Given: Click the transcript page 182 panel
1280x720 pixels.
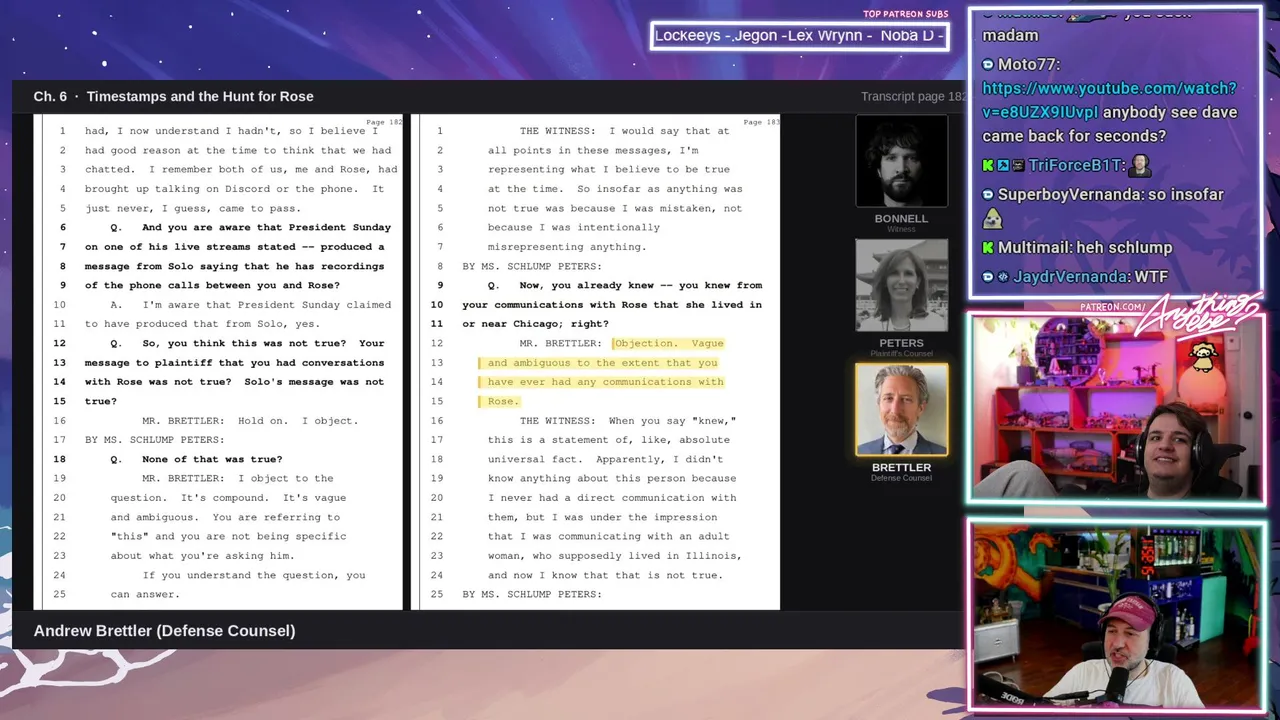Looking at the screenshot, I should coord(218,362).
